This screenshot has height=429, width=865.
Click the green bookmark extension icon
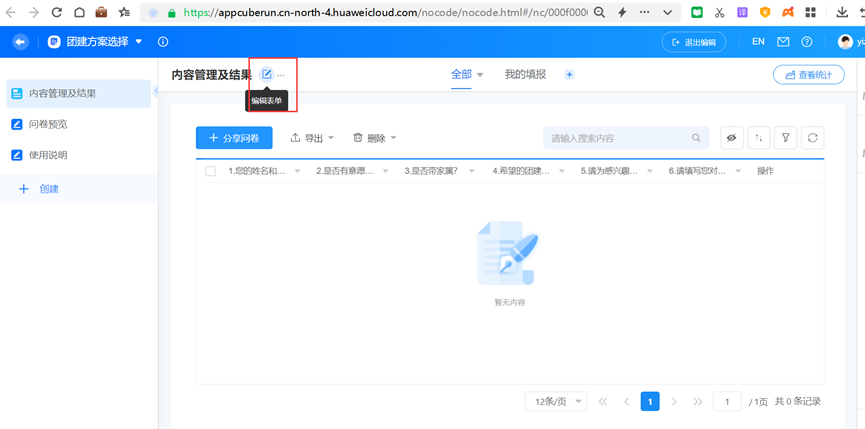(x=697, y=12)
